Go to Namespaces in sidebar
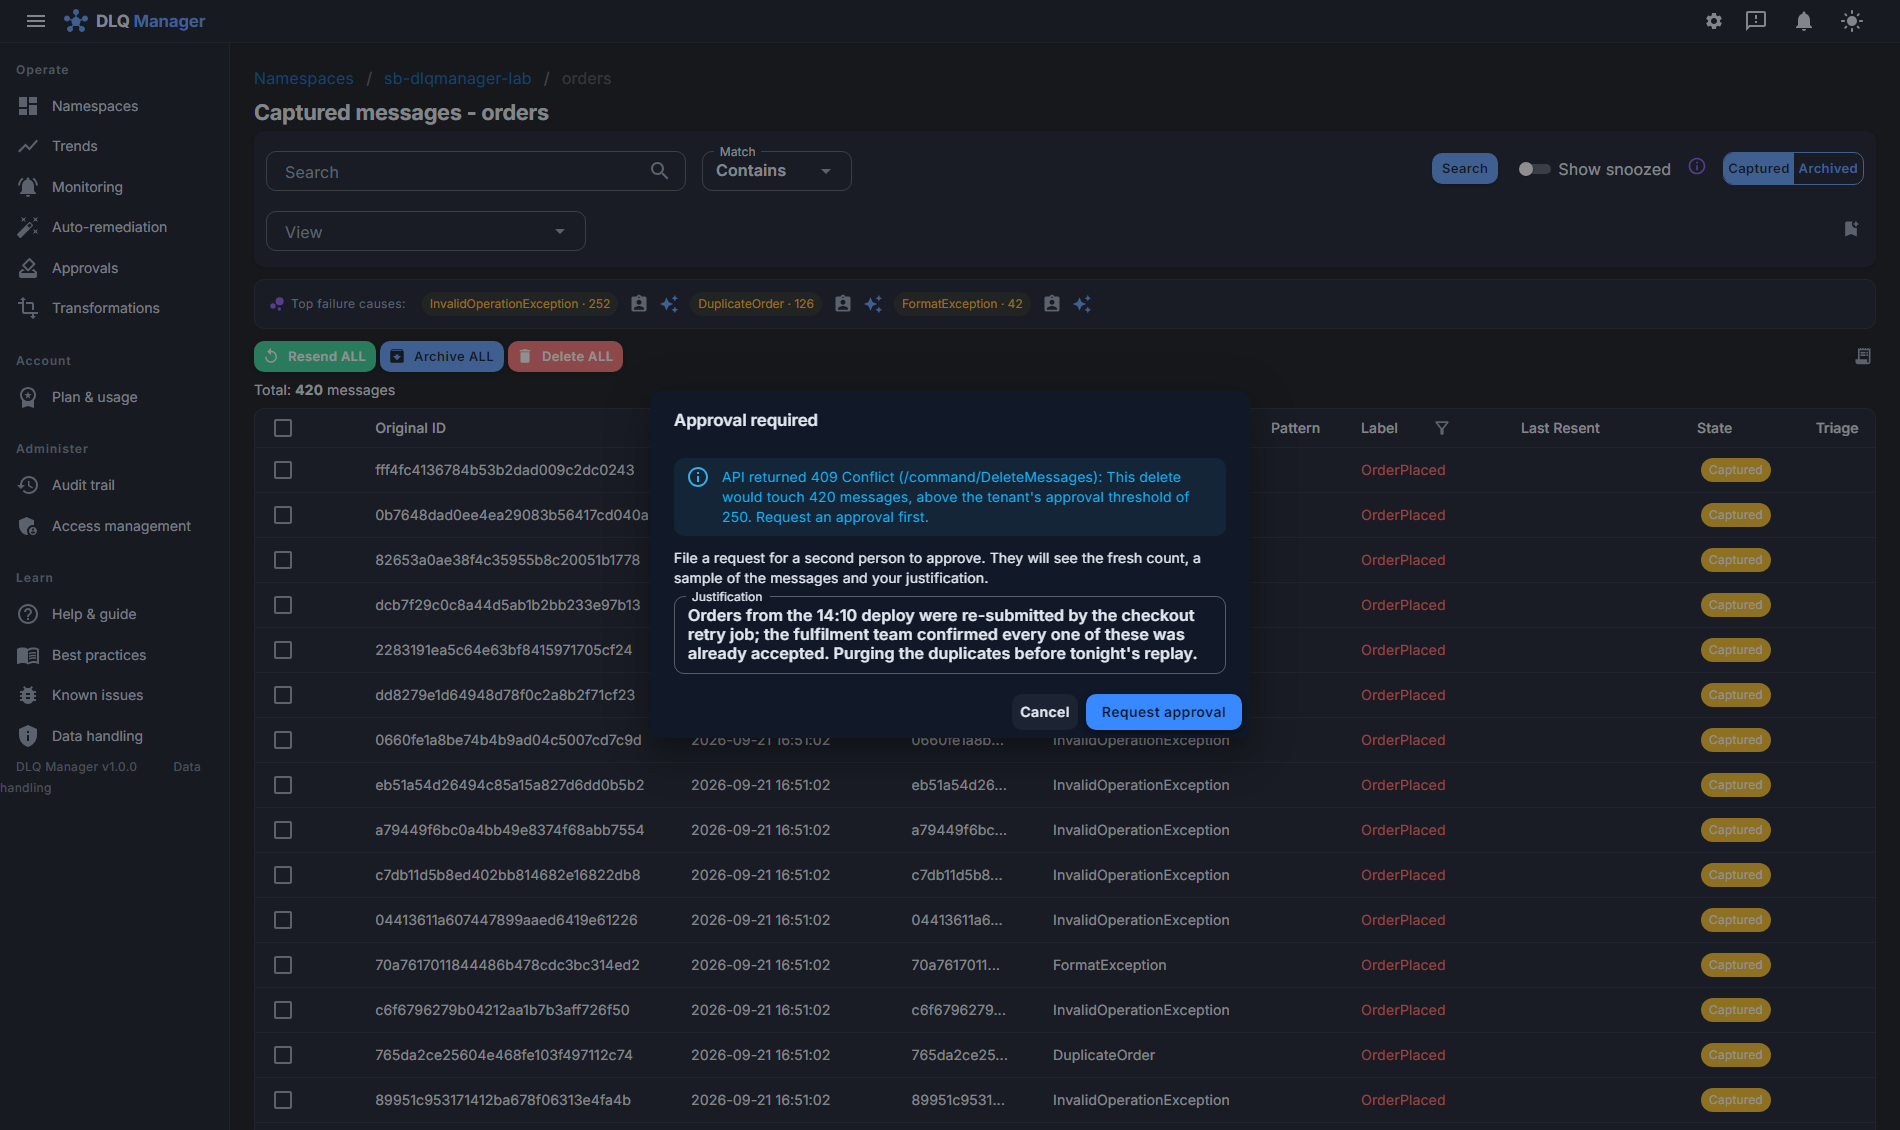This screenshot has width=1900, height=1130. coord(95,106)
